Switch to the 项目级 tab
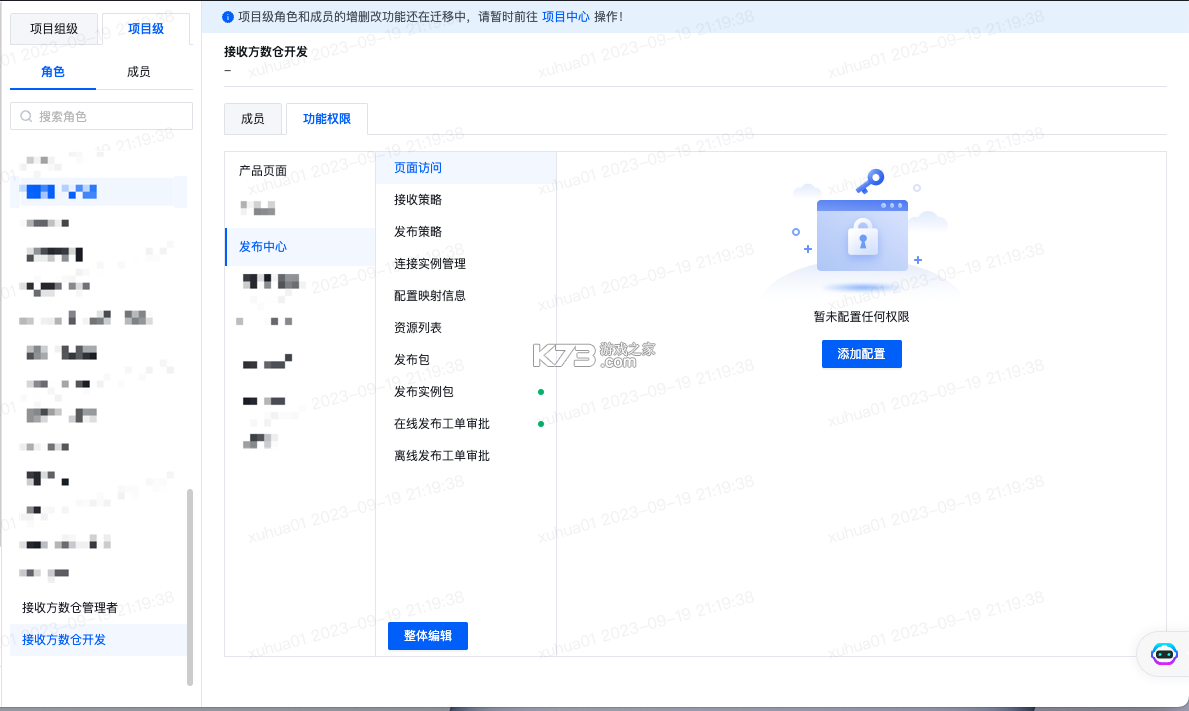Image resolution: width=1189 pixels, height=711 pixels. (x=146, y=29)
